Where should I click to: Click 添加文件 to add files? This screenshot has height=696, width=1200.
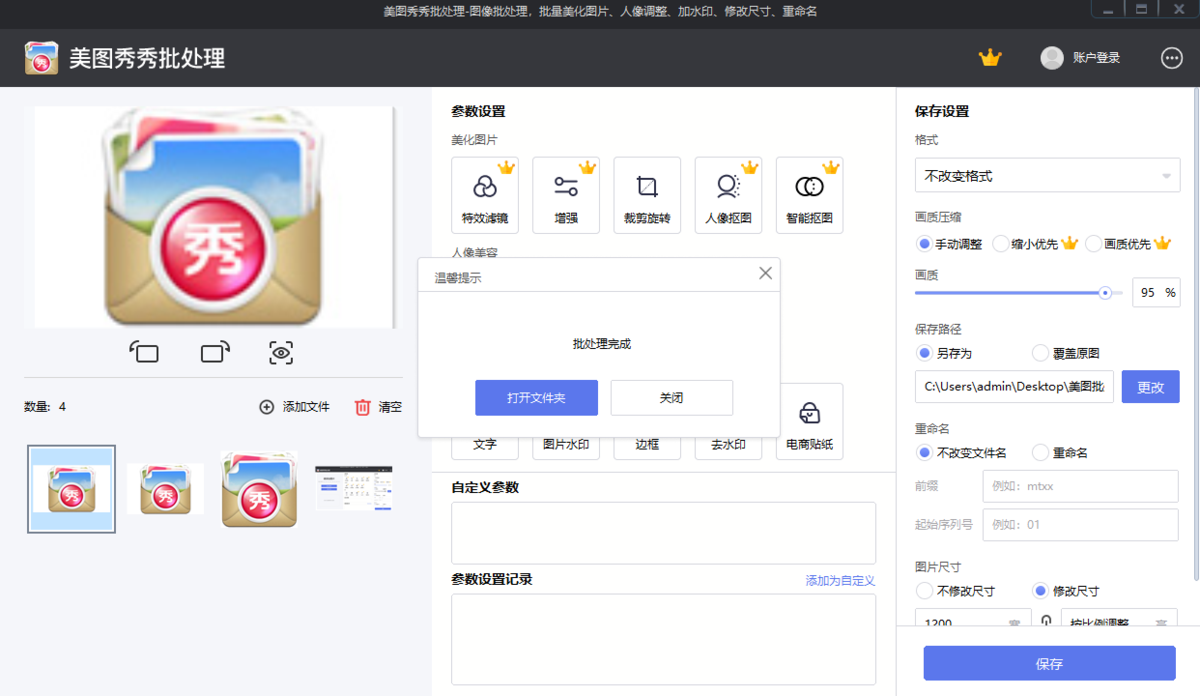coord(295,407)
